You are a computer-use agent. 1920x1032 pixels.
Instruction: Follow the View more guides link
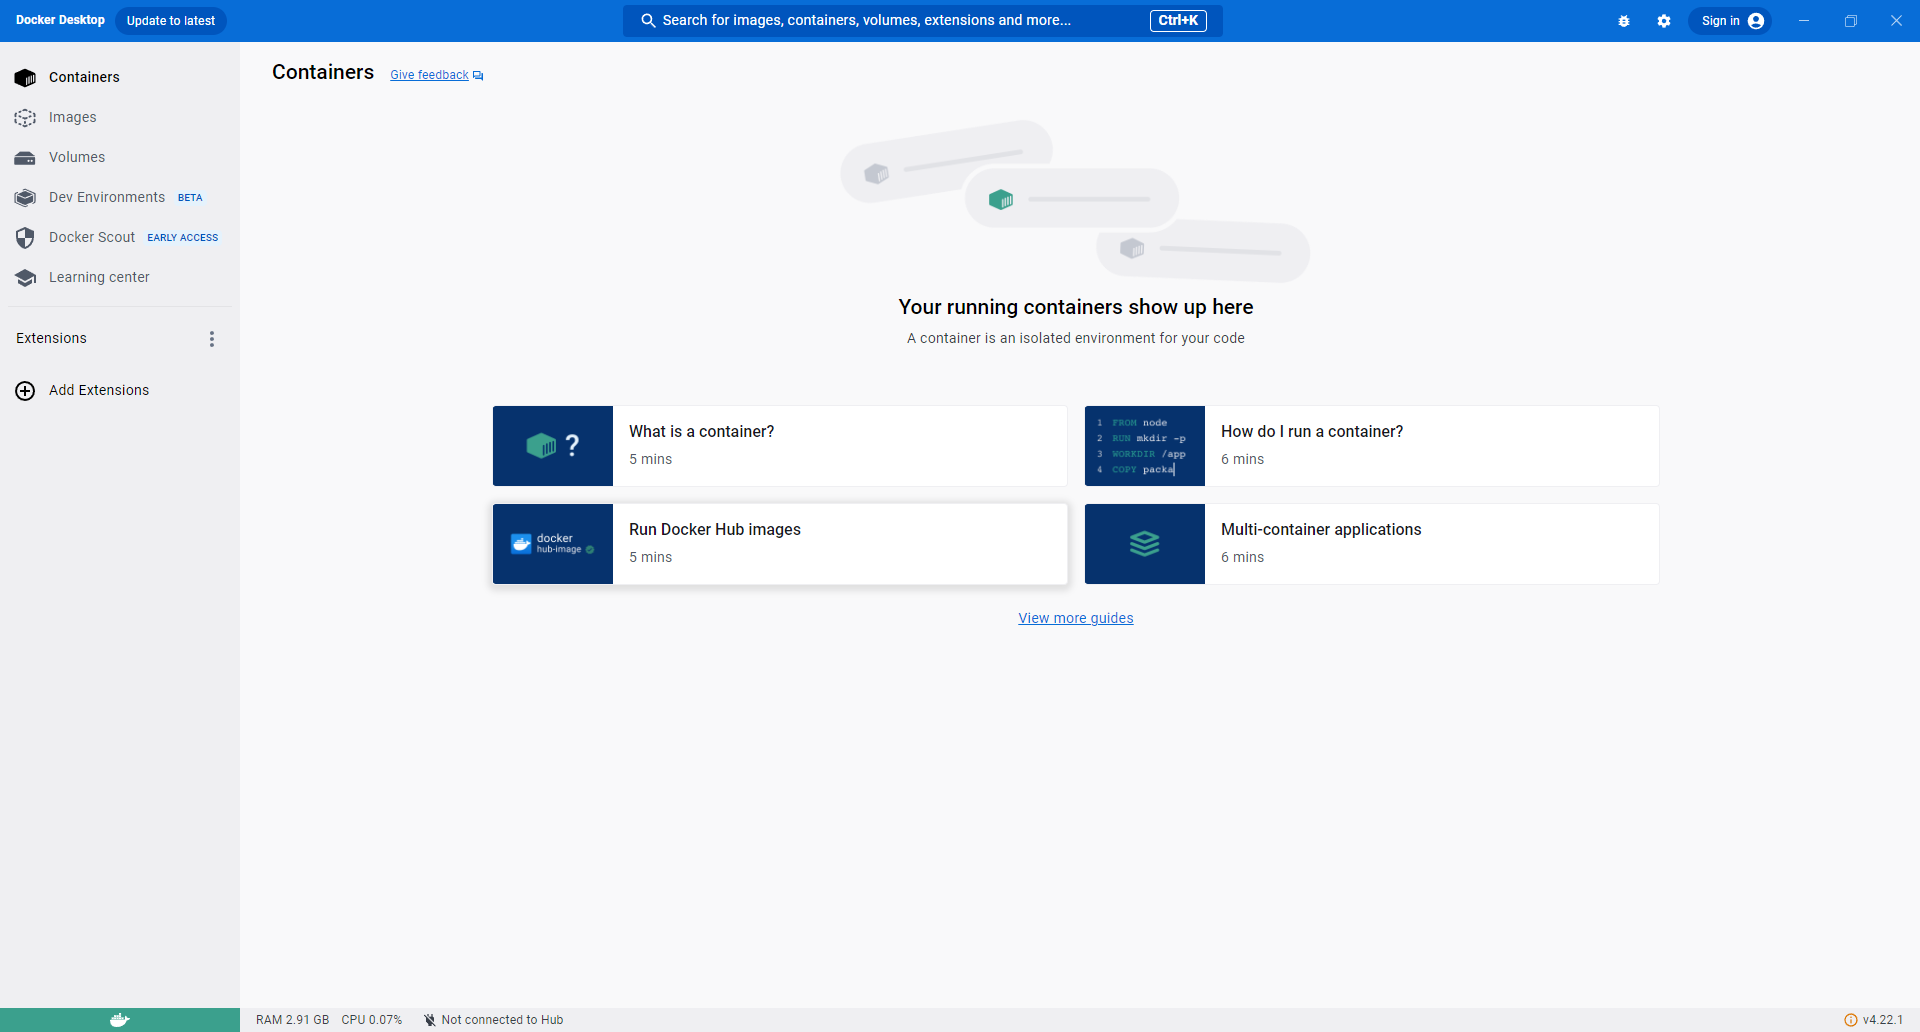pos(1076,618)
